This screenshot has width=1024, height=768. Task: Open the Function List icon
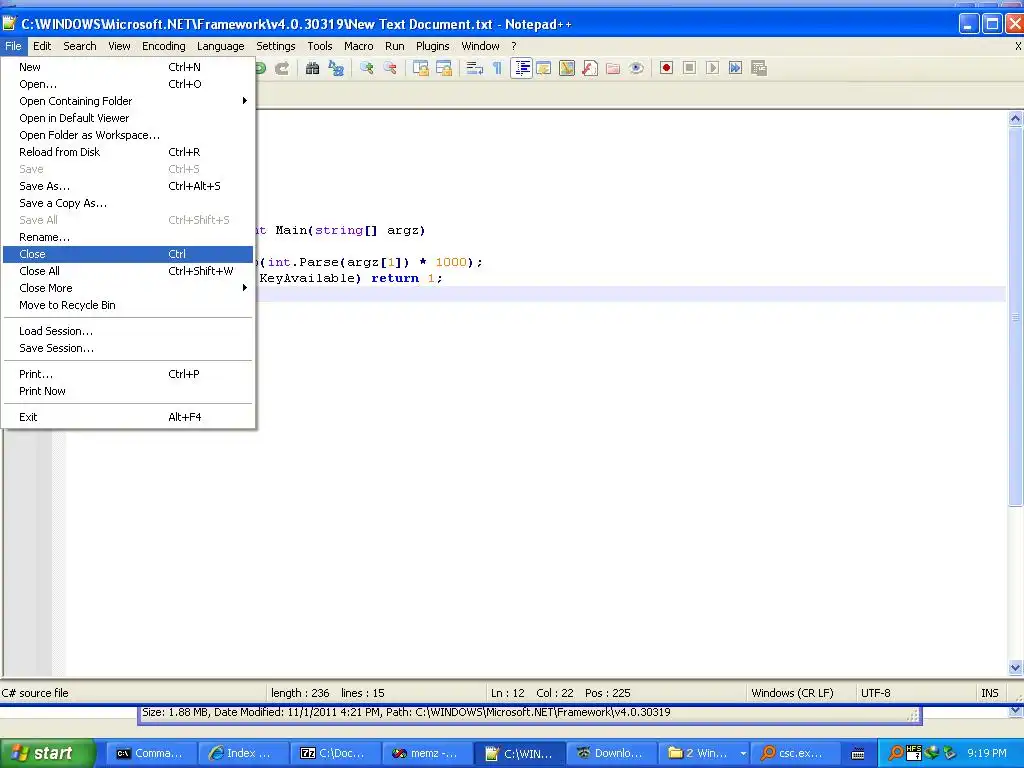(590, 68)
